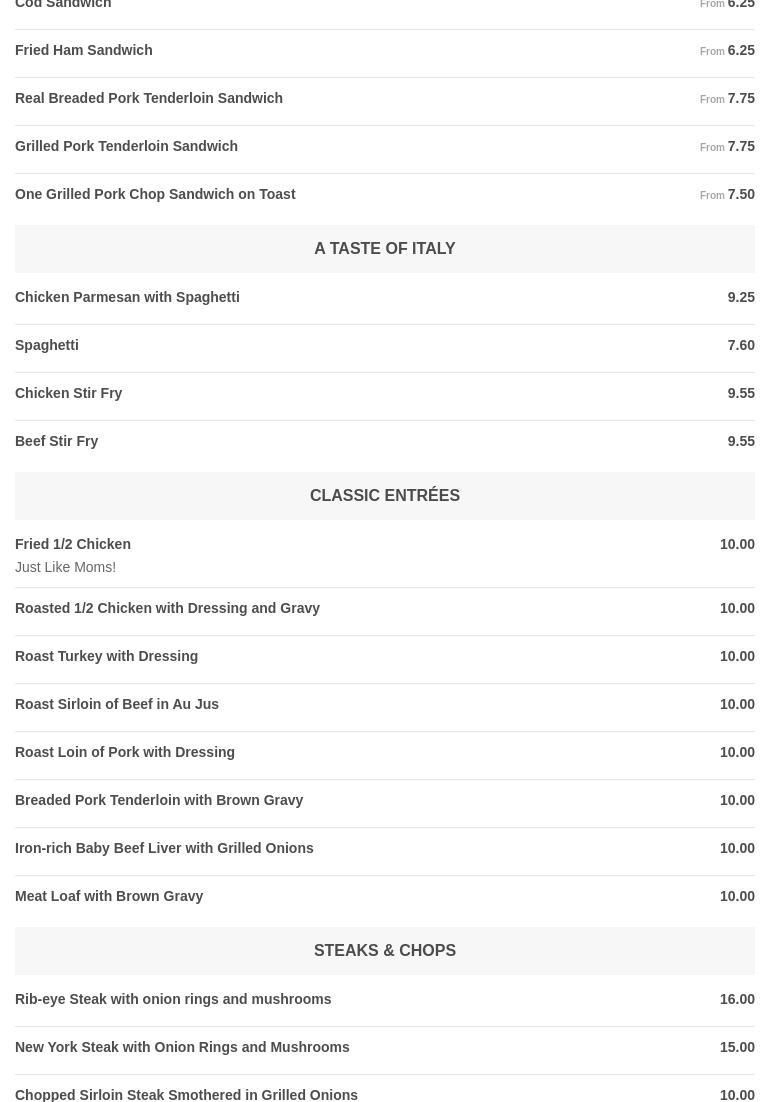770x1102 pixels.
Task: Click the A Taste of Italy header
Action: (384, 248)
